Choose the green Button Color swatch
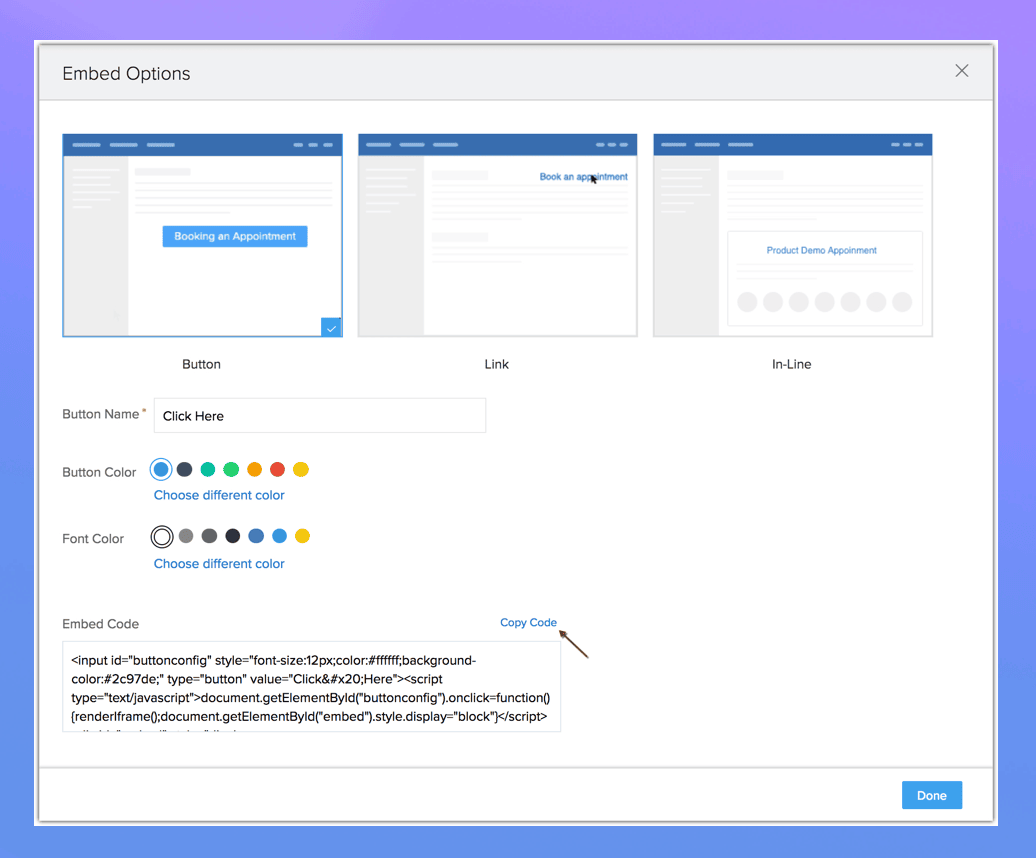 pyautogui.click(x=231, y=469)
